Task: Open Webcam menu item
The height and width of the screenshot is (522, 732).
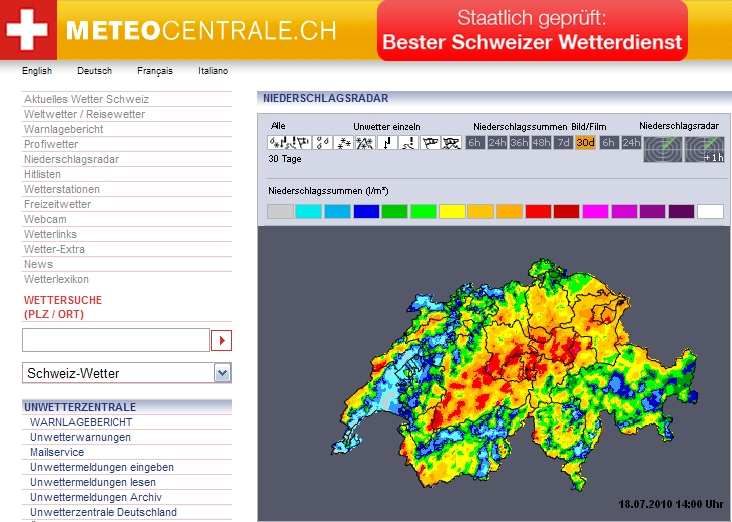Action: [45, 219]
